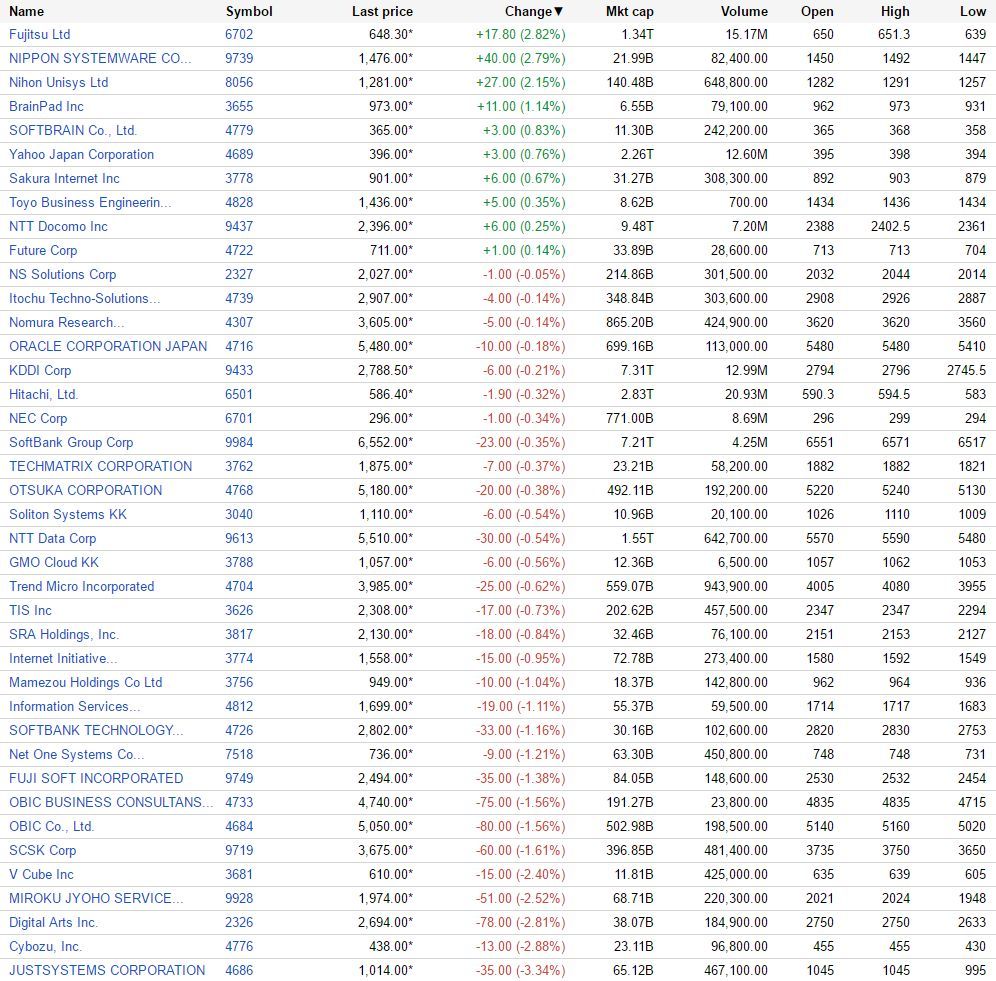Click symbol 9437 link
The width and height of the screenshot is (996, 981).
[x=239, y=226]
